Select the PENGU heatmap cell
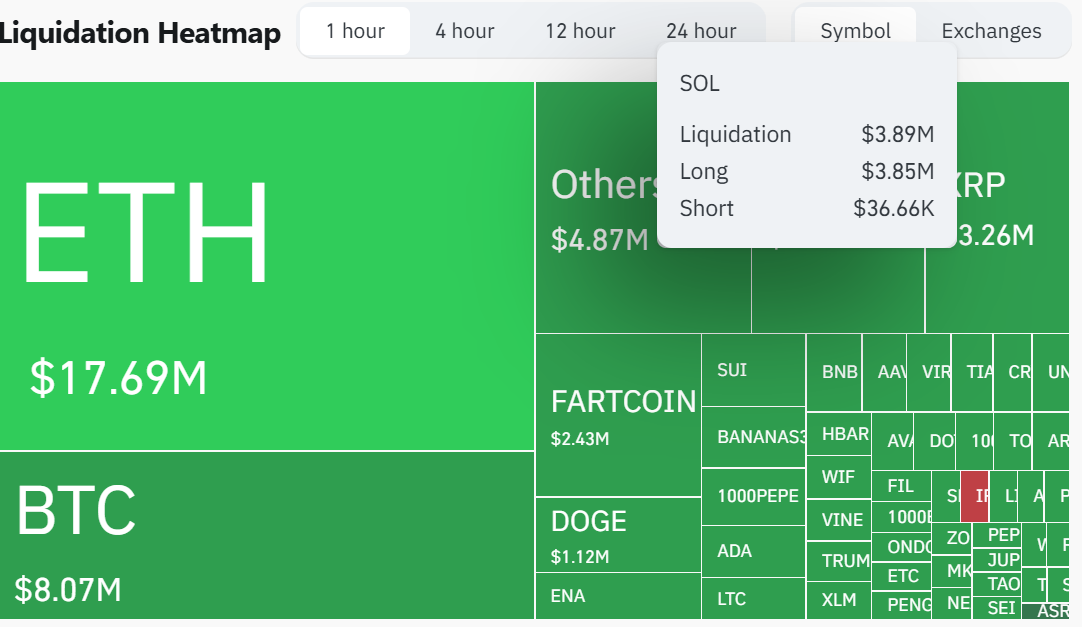Viewport: 1082px width, 627px height. pyautogui.click(x=901, y=605)
